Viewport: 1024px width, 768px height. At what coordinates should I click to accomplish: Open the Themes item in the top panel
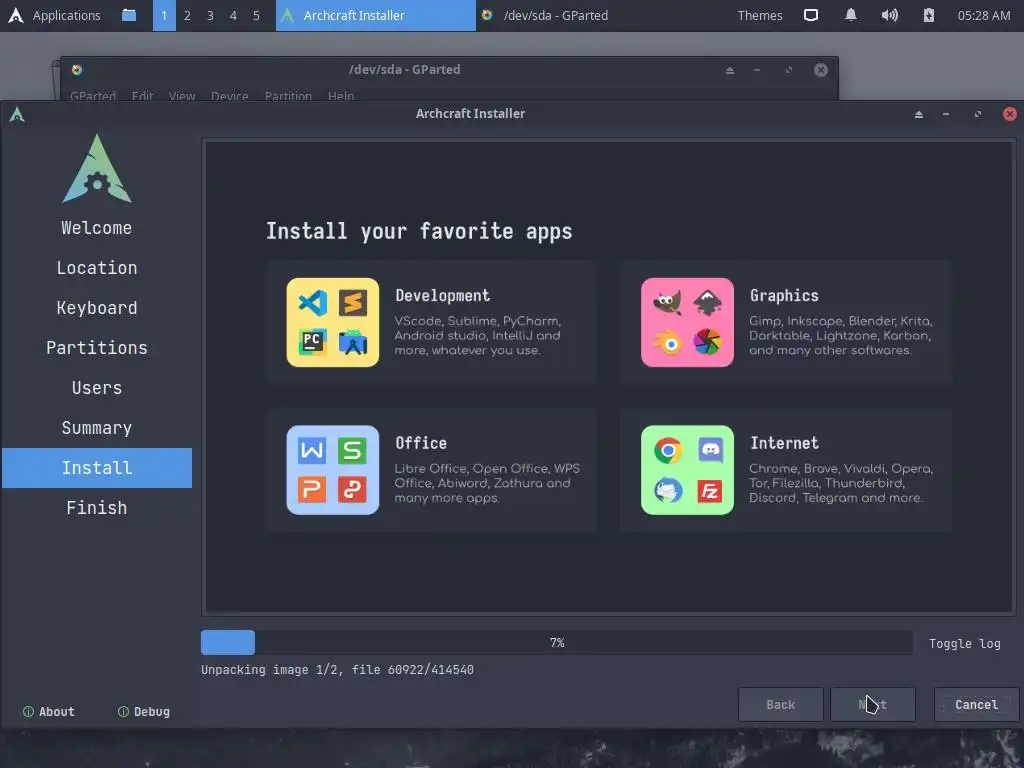pos(760,15)
